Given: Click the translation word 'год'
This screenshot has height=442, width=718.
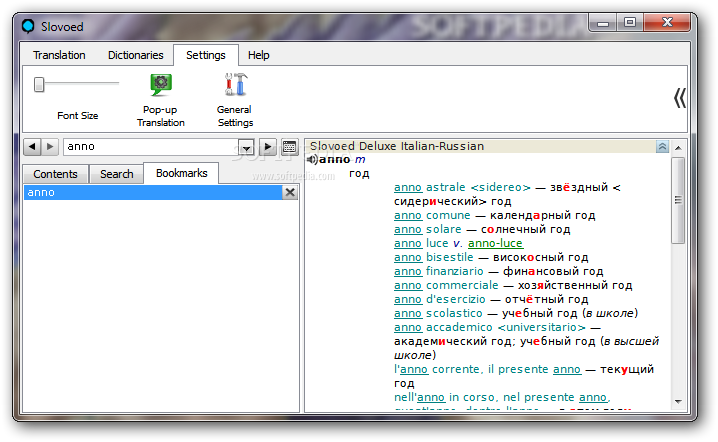Looking at the screenshot, I should tap(359, 174).
